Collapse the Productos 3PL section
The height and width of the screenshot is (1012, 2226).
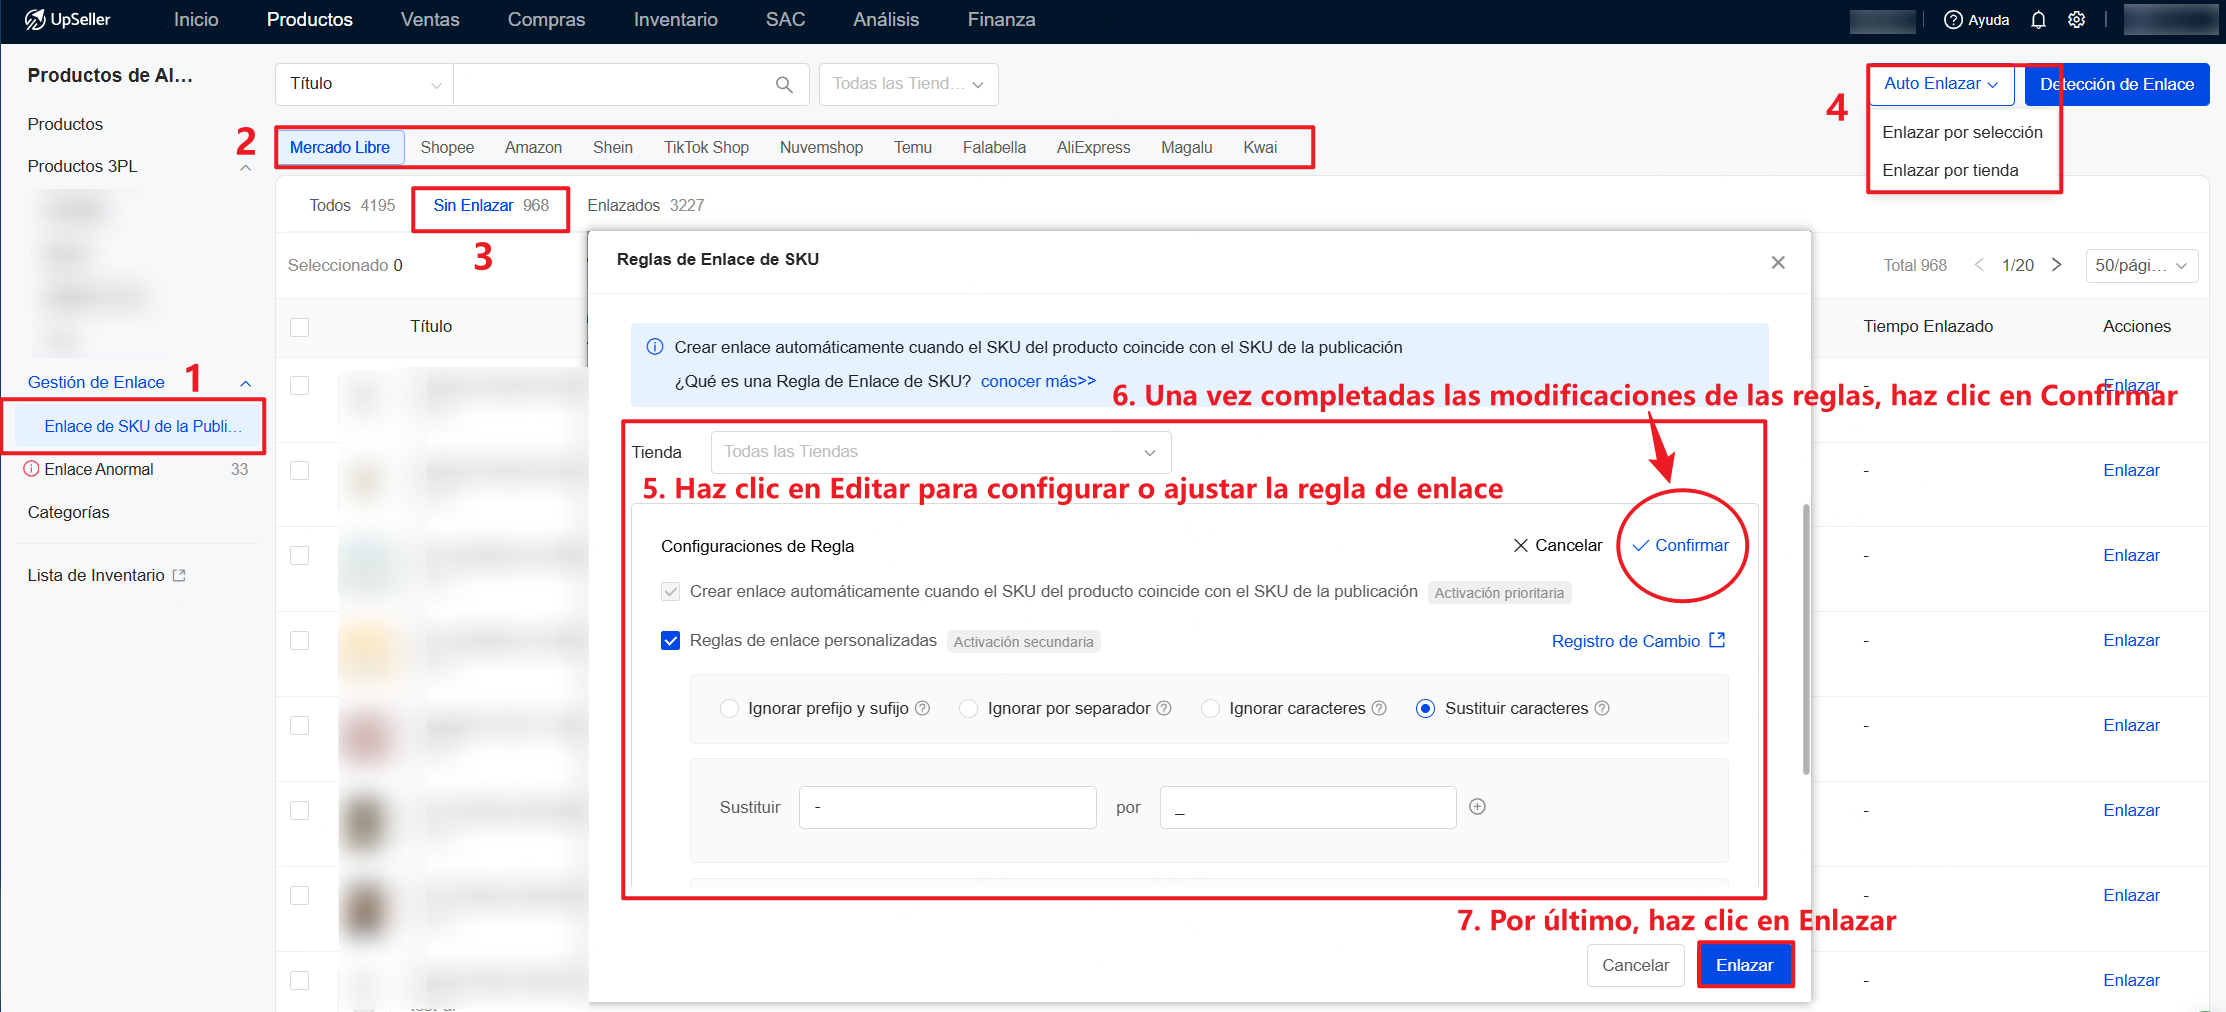(245, 167)
